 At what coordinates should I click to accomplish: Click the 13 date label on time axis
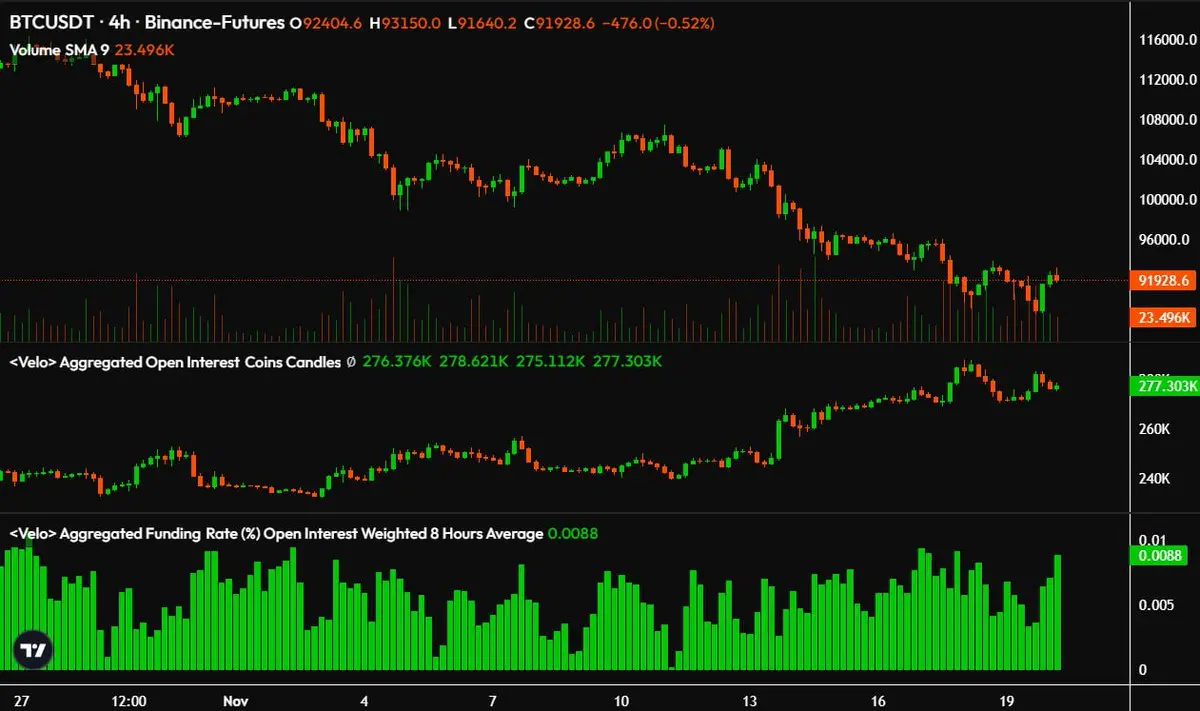[750, 700]
